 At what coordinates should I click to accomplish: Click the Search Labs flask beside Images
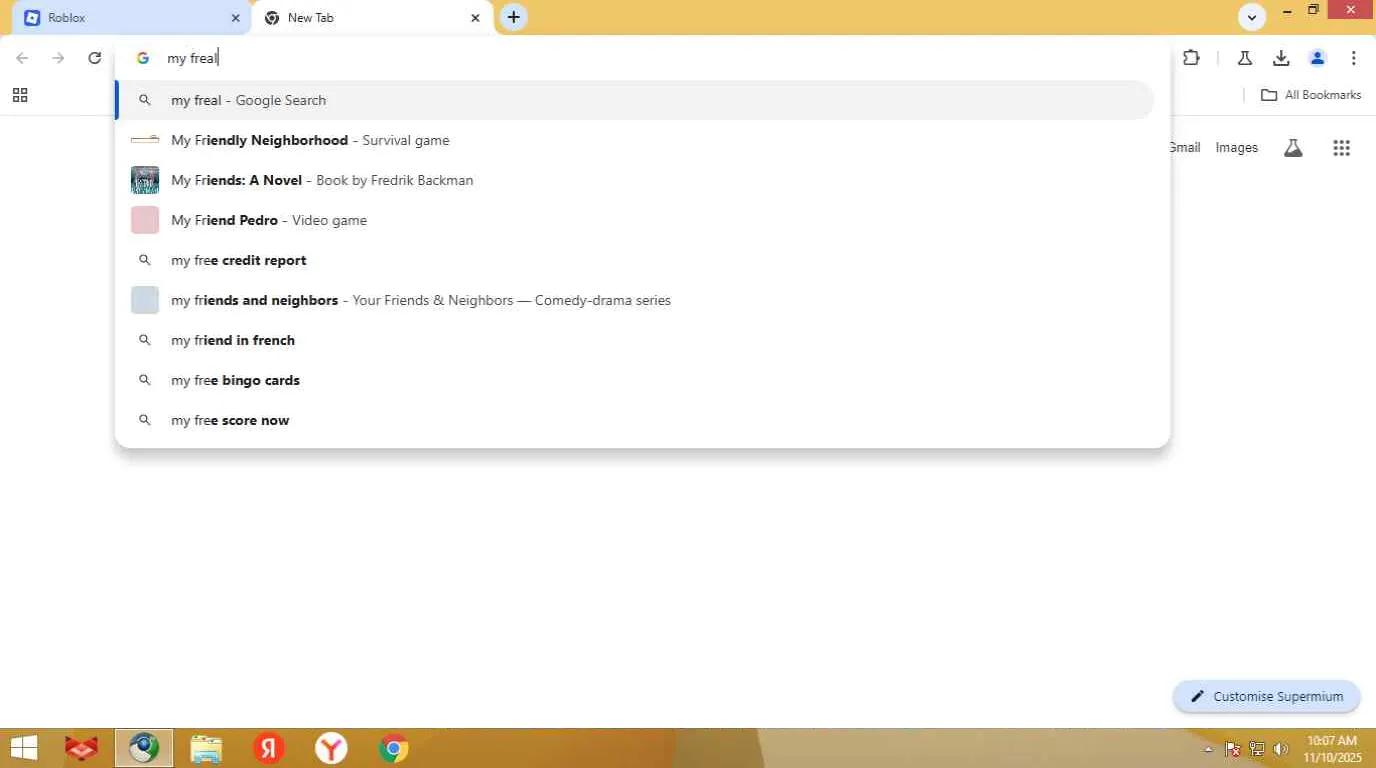point(1293,148)
